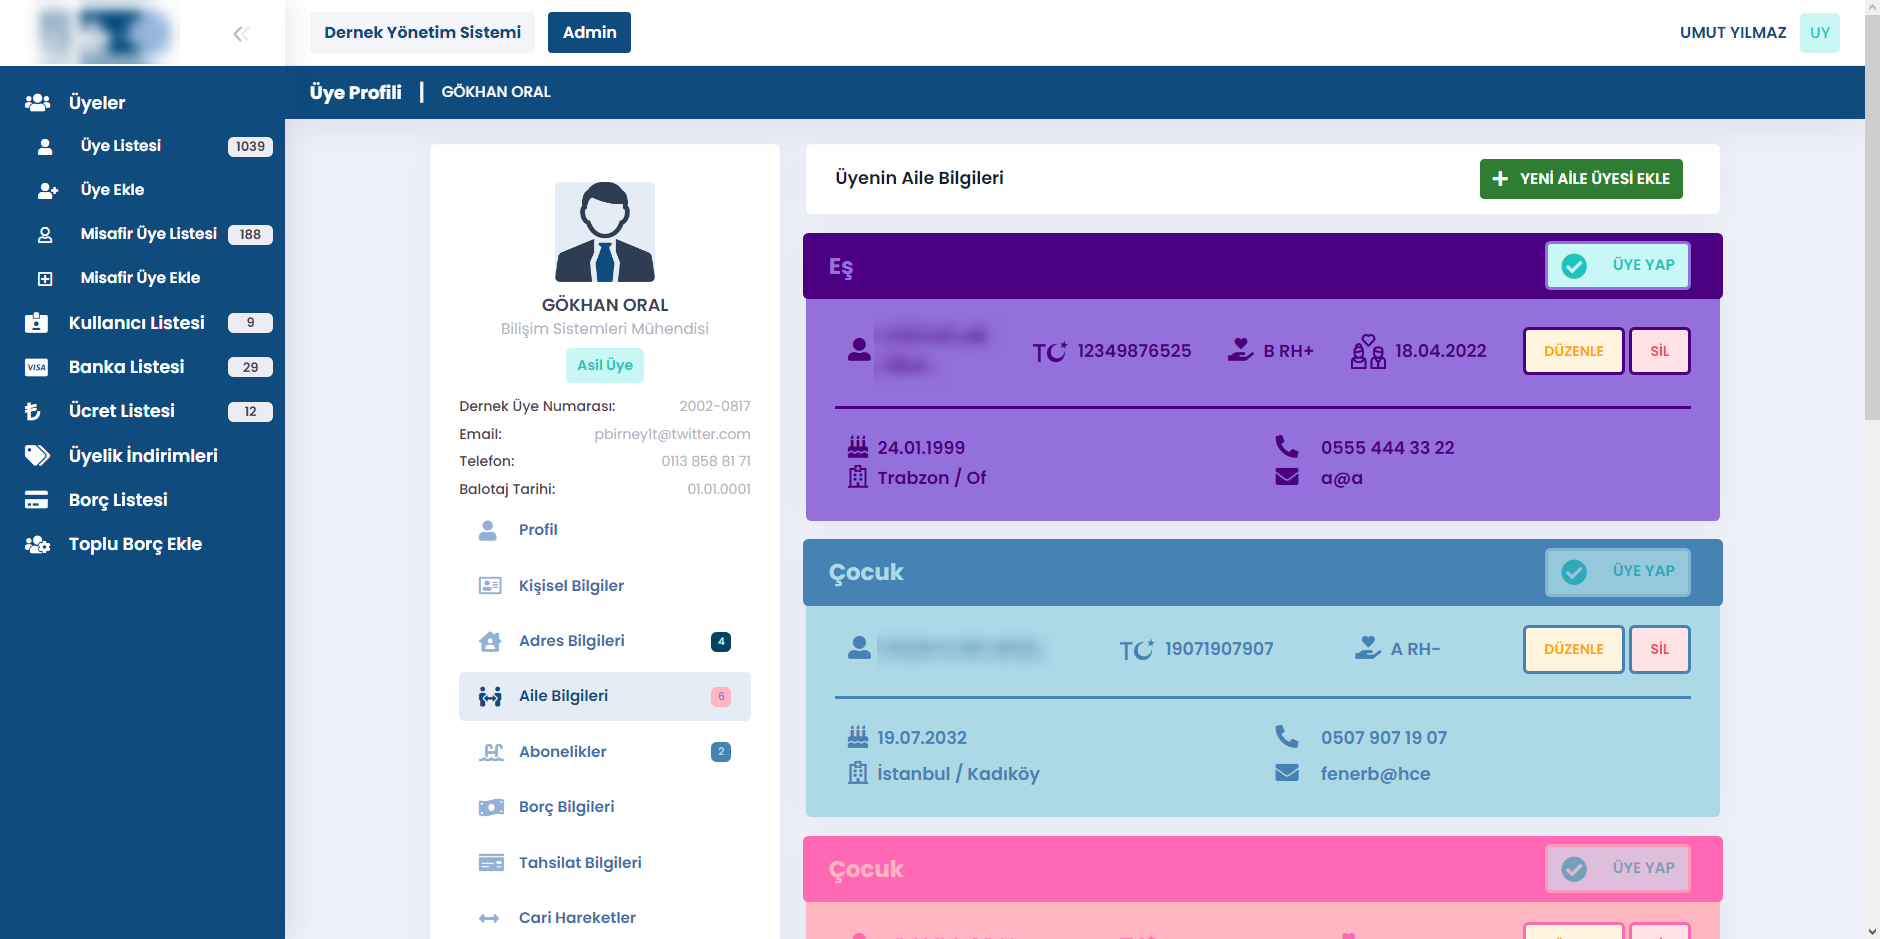The image size is (1880, 939).
Task: Open the Abonelikler profile tab
Action: point(562,752)
